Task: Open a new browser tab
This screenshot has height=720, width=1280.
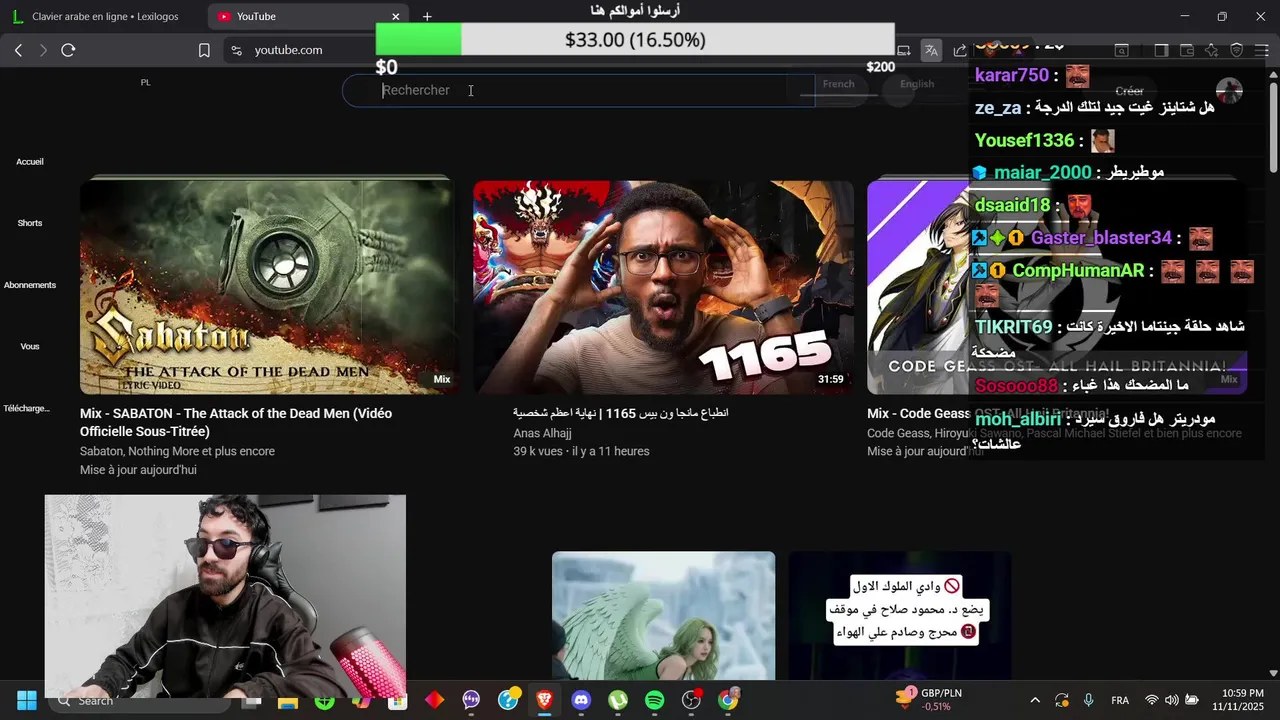Action: click(x=427, y=16)
